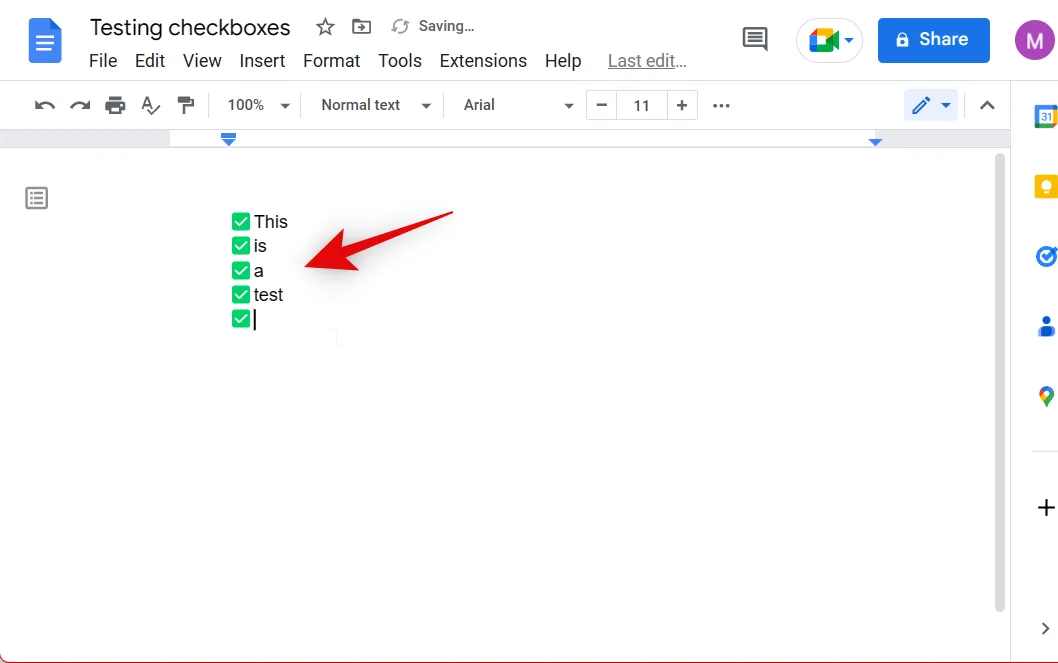Get add-ons with plus icon

click(x=1046, y=507)
